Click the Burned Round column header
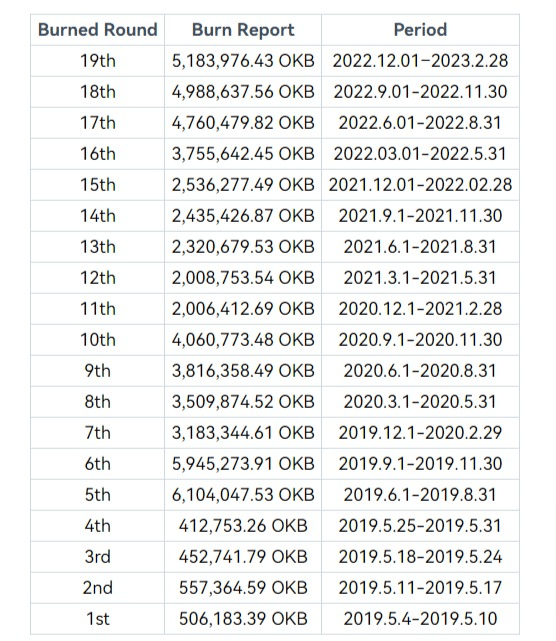556x641 pixels. click(x=98, y=30)
